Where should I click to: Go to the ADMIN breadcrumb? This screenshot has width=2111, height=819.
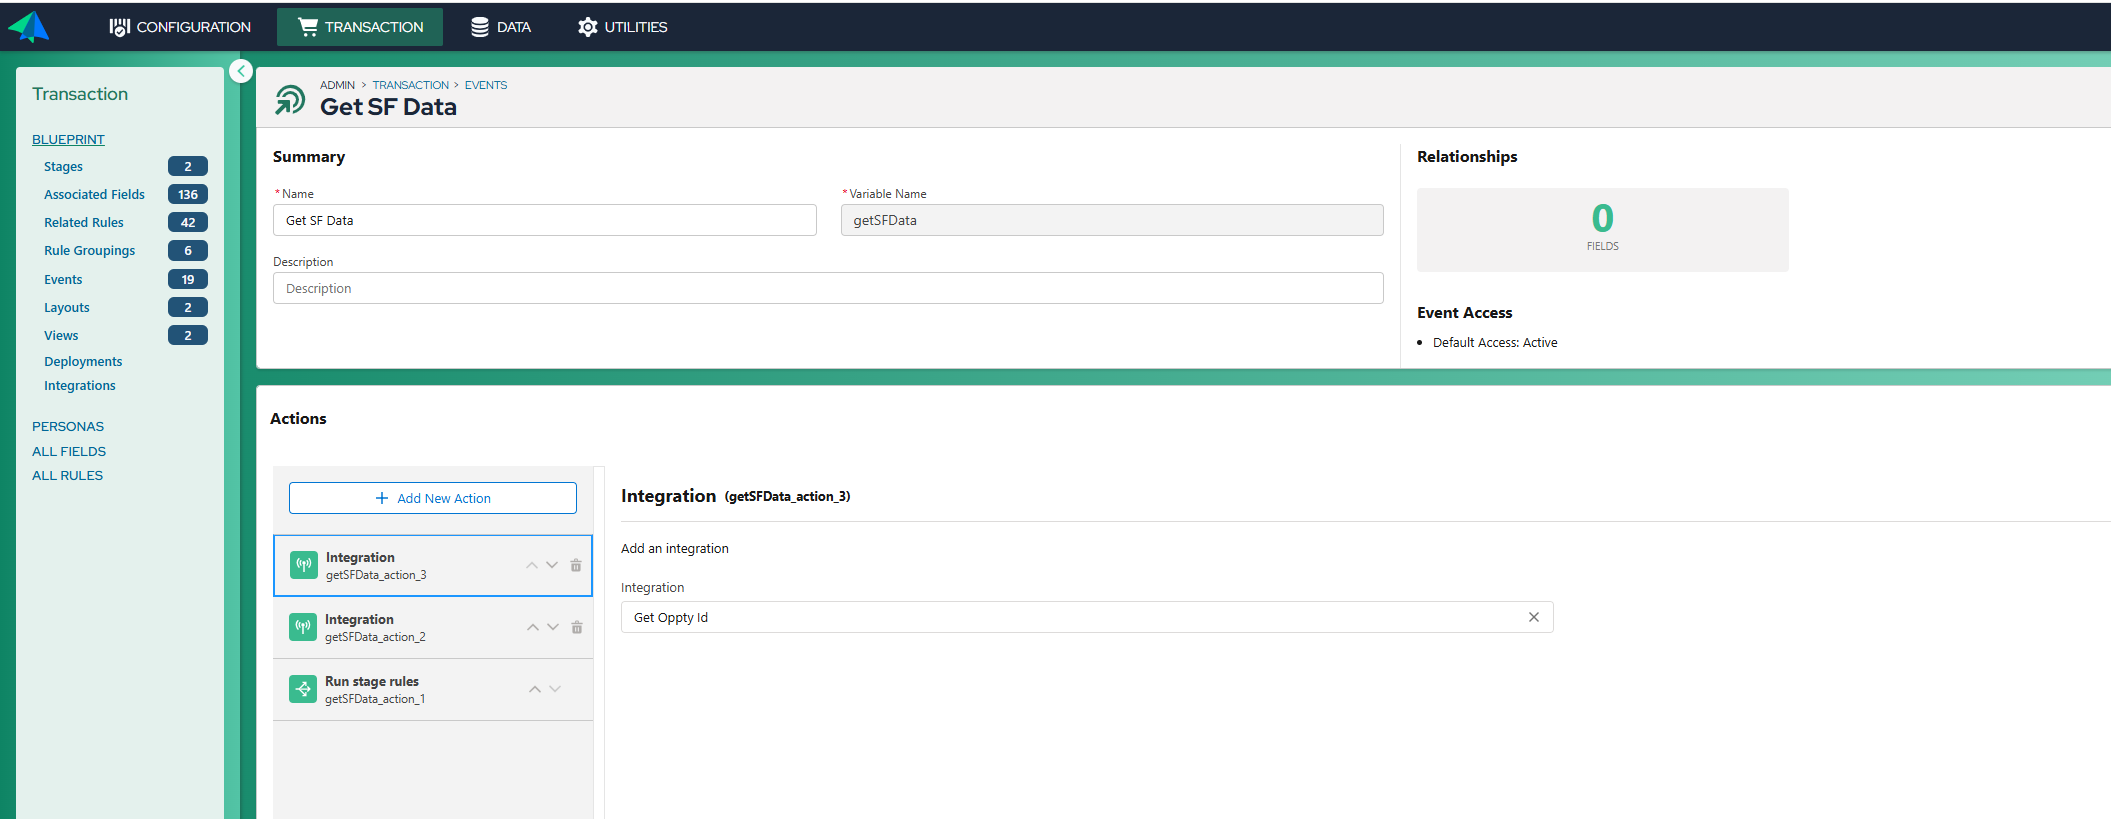pos(337,85)
